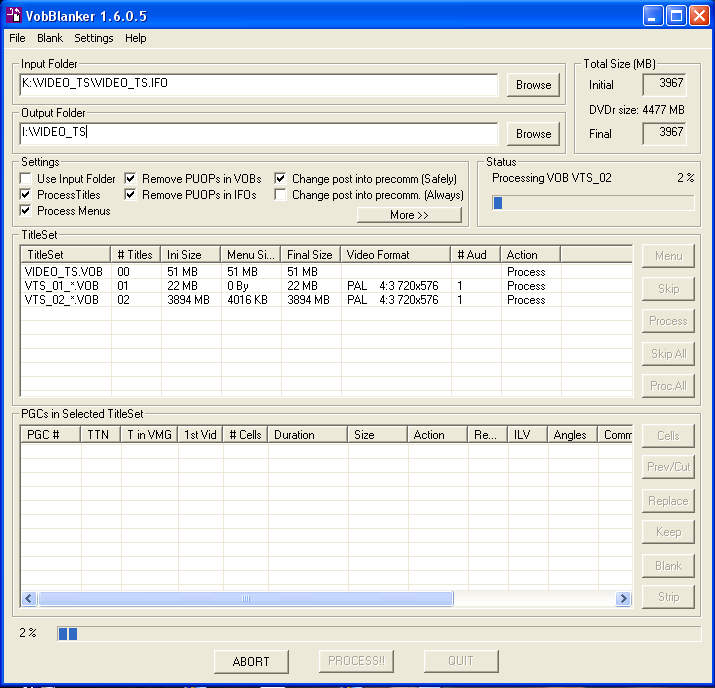Select the VTS_02_*.VOB row
Image resolution: width=715 pixels, height=688 pixels.
point(326,300)
